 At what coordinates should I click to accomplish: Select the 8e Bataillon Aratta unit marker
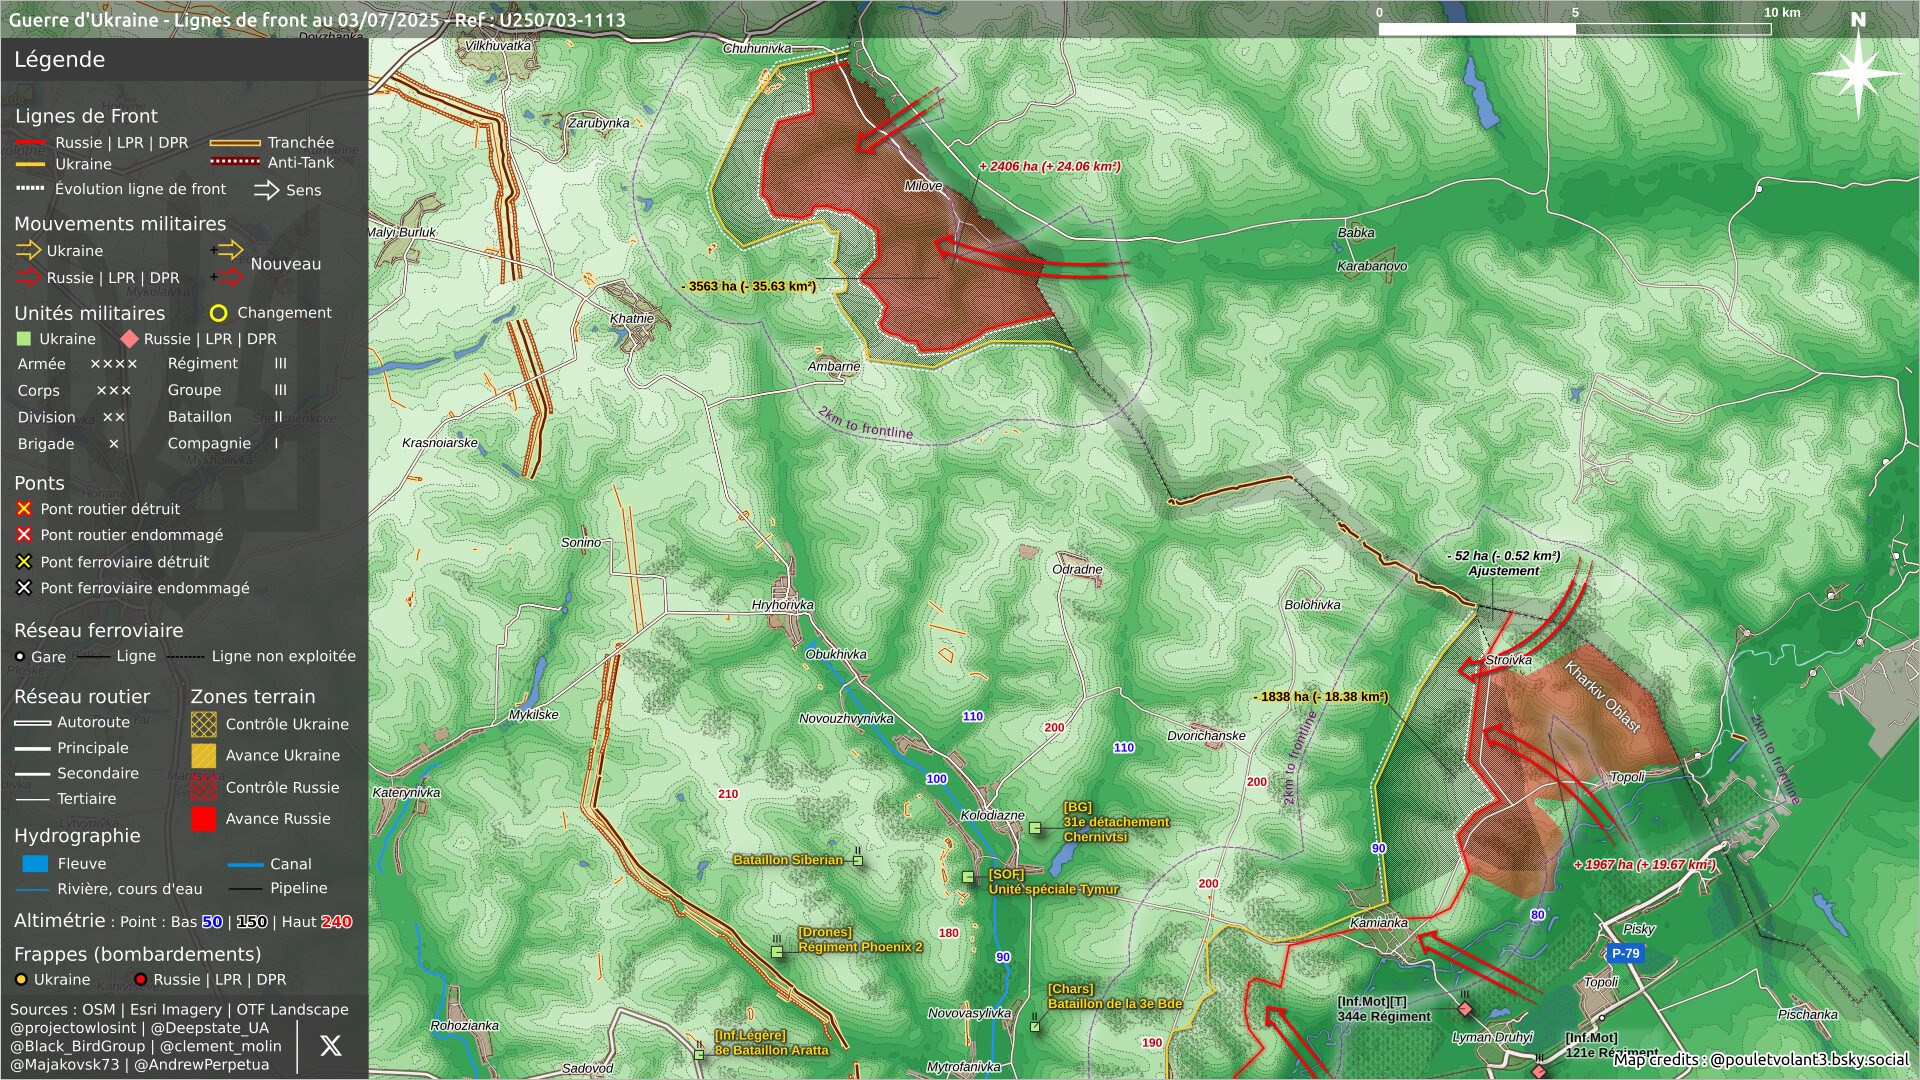[x=699, y=1054]
